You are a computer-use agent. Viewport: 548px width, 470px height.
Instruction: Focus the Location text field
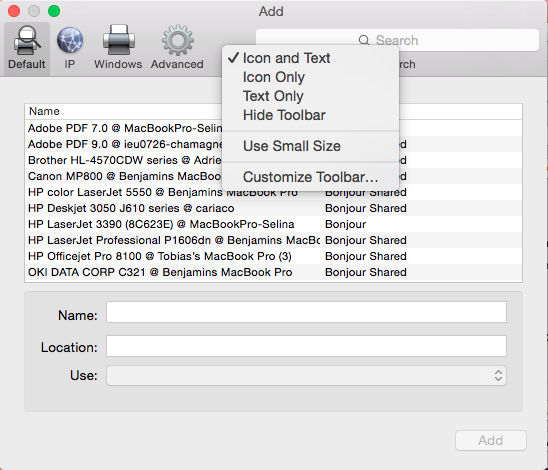pyautogui.click(x=307, y=346)
